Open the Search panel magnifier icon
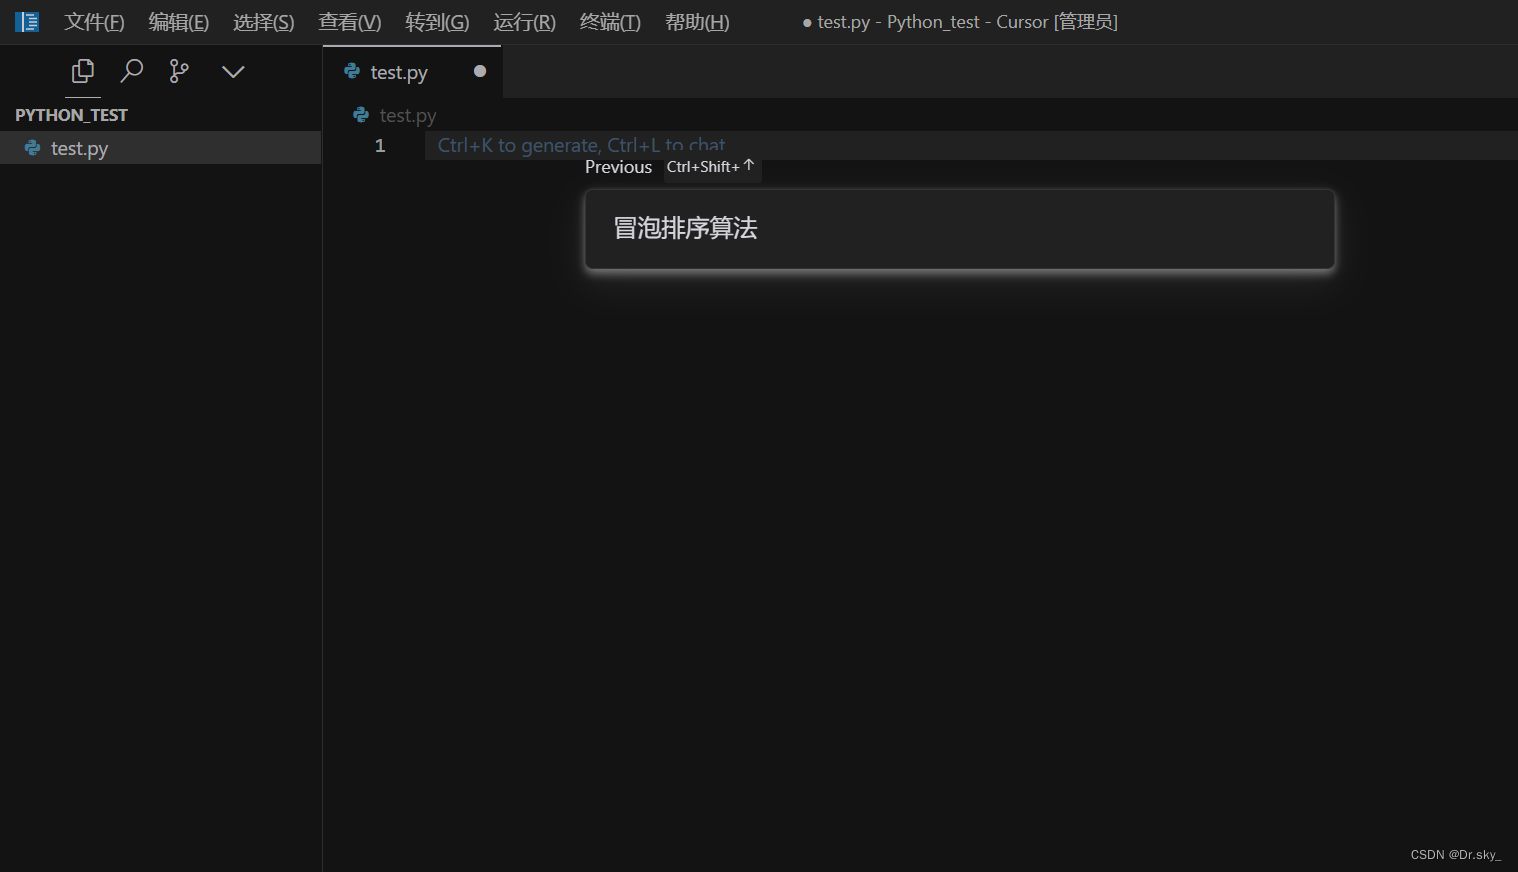Screen dimensions: 1518x872 (x=131, y=71)
